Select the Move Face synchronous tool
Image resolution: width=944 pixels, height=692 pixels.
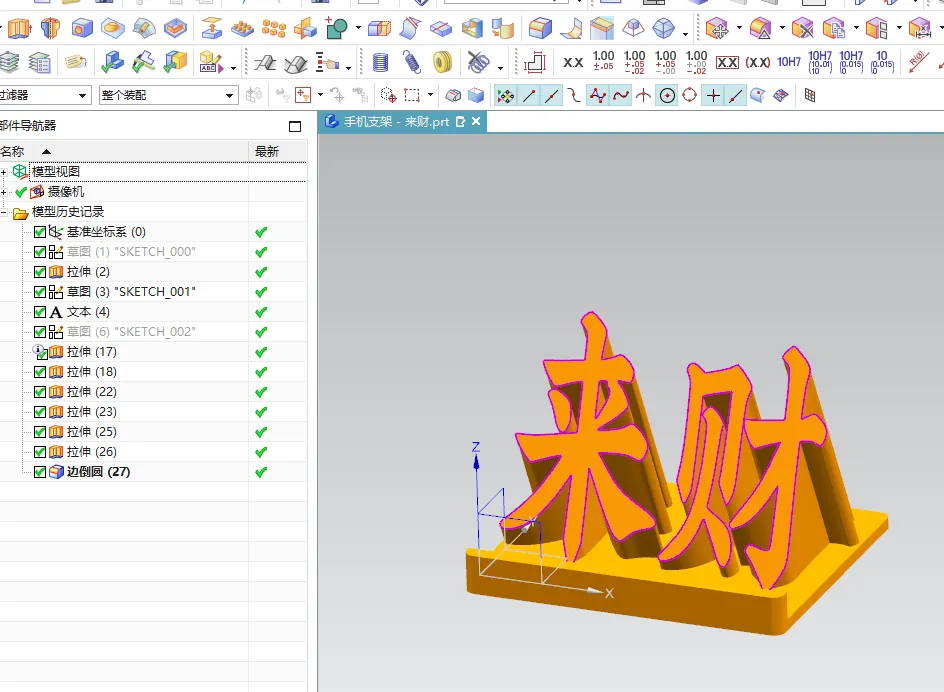click(x=717, y=28)
